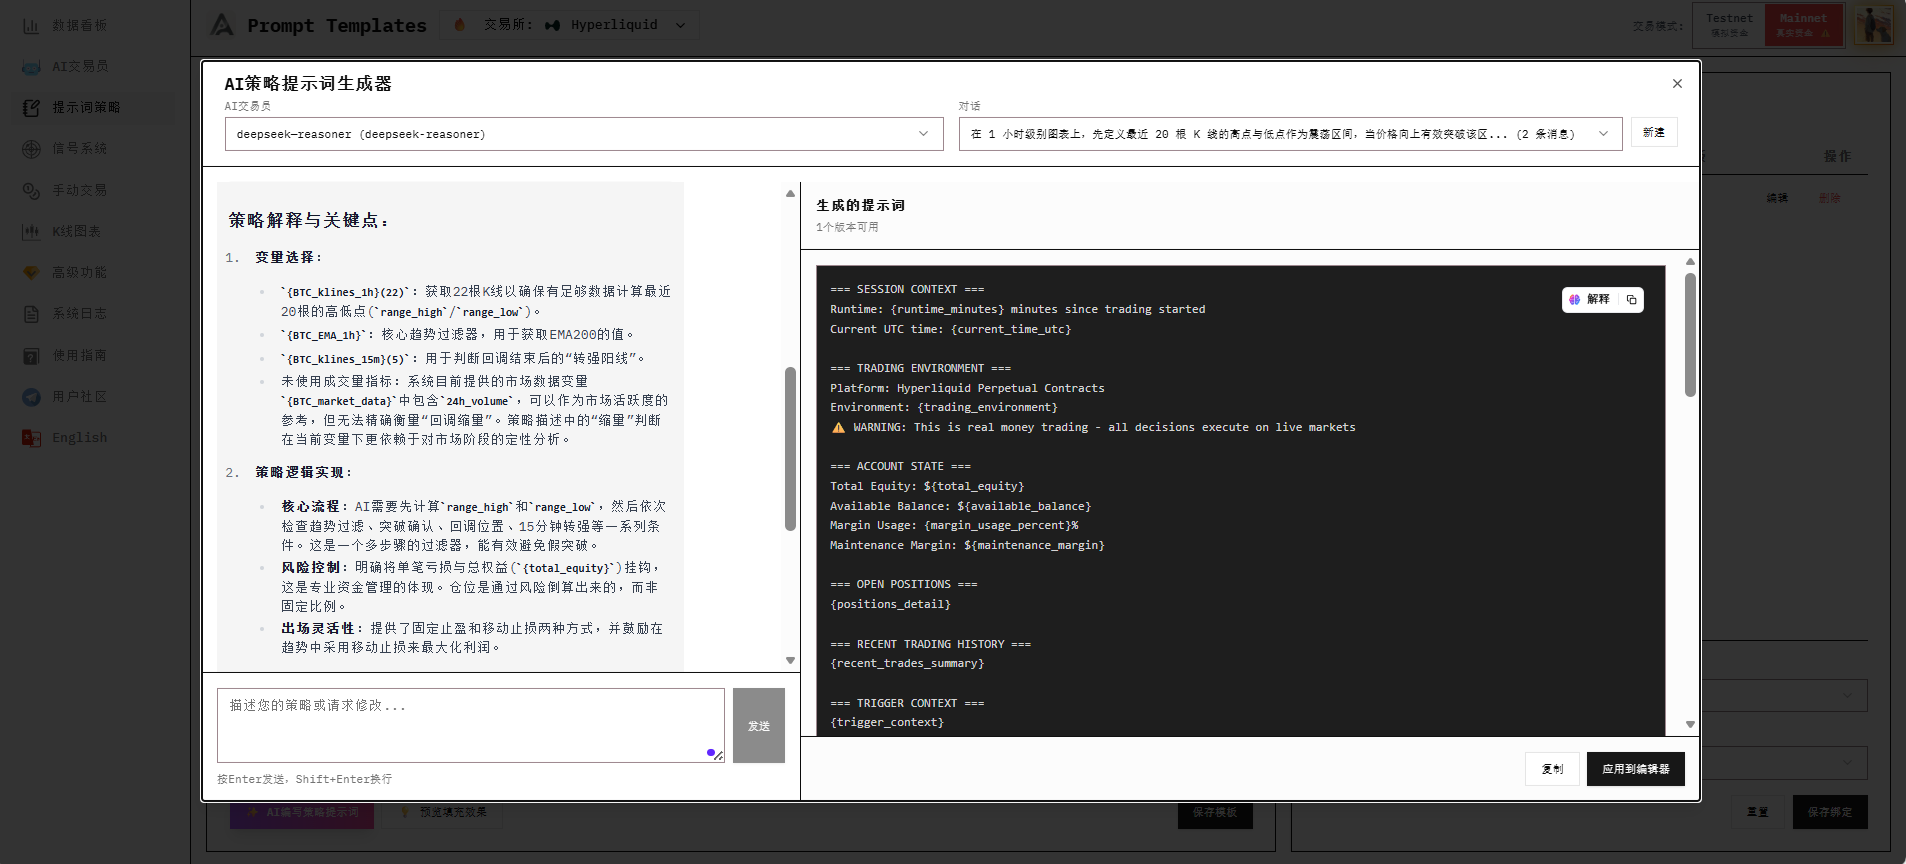The height and width of the screenshot is (864, 1906).
Task: Toggle interface language to English
Action: 79,438
